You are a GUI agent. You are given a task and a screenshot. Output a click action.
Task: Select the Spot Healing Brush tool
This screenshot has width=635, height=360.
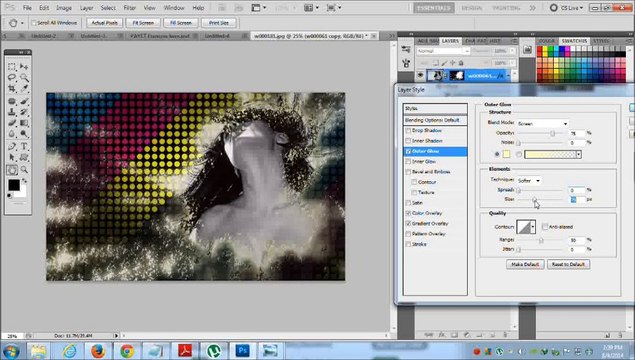12,101
